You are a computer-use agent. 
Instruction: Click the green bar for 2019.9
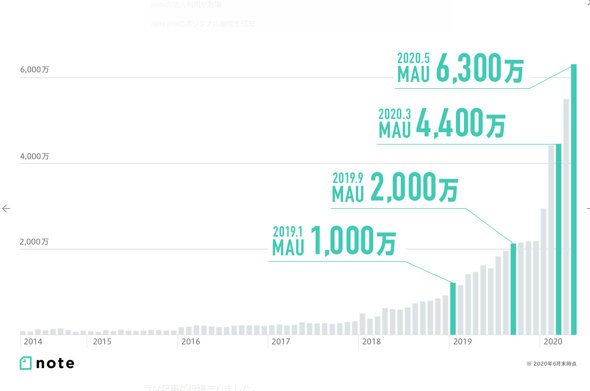click(513, 289)
